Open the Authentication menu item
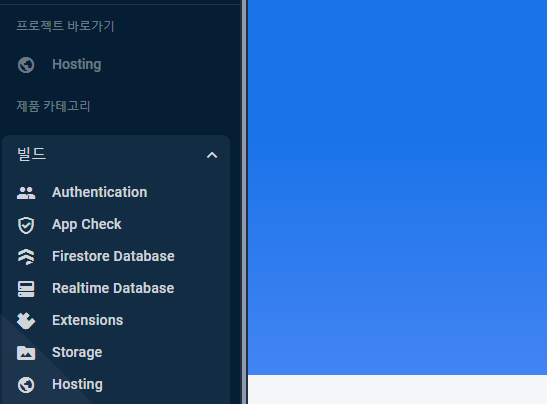The height and width of the screenshot is (404, 547). (99, 192)
